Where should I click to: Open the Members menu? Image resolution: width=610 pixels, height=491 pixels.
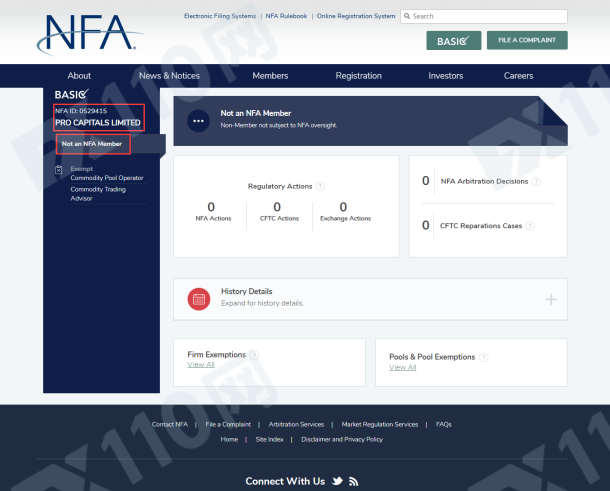pos(270,76)
